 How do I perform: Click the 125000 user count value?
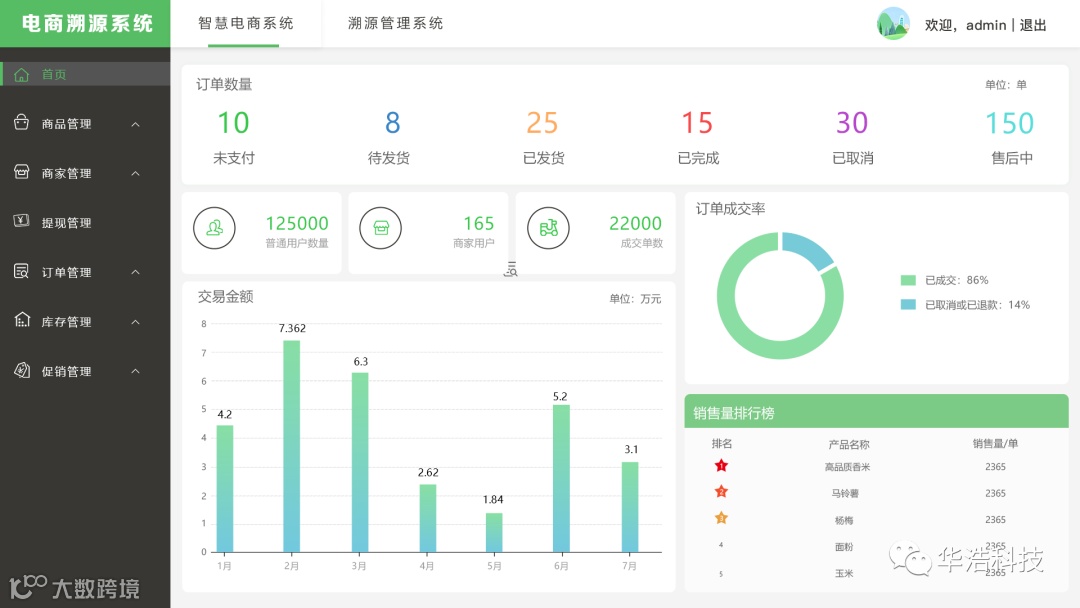pos(297,223)
